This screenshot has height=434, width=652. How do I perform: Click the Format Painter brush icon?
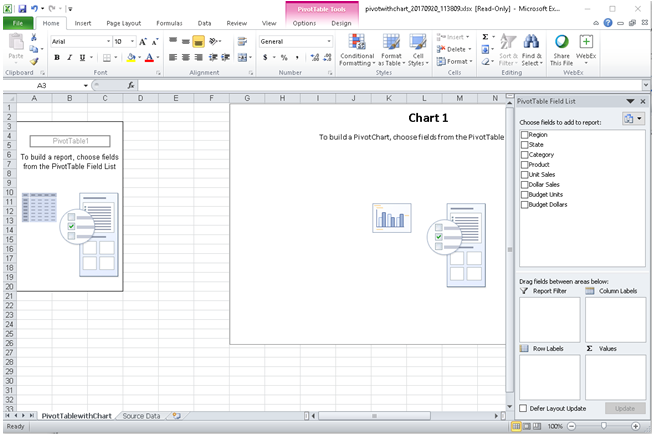coord(35,61)
